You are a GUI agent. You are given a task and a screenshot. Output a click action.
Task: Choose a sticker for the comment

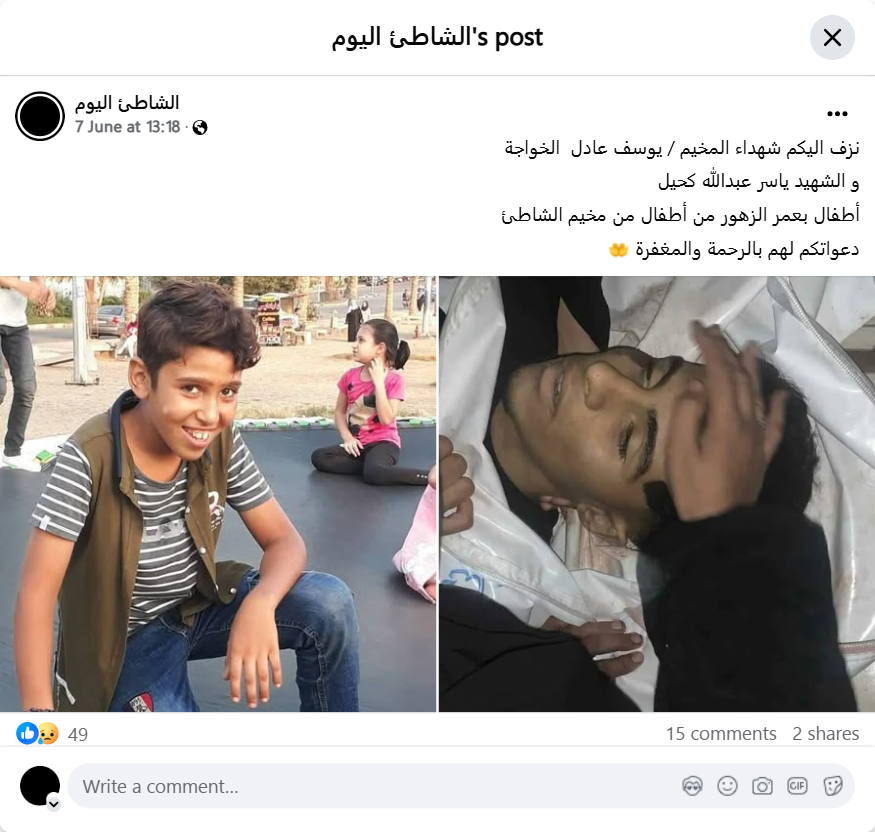pos(833,786)
